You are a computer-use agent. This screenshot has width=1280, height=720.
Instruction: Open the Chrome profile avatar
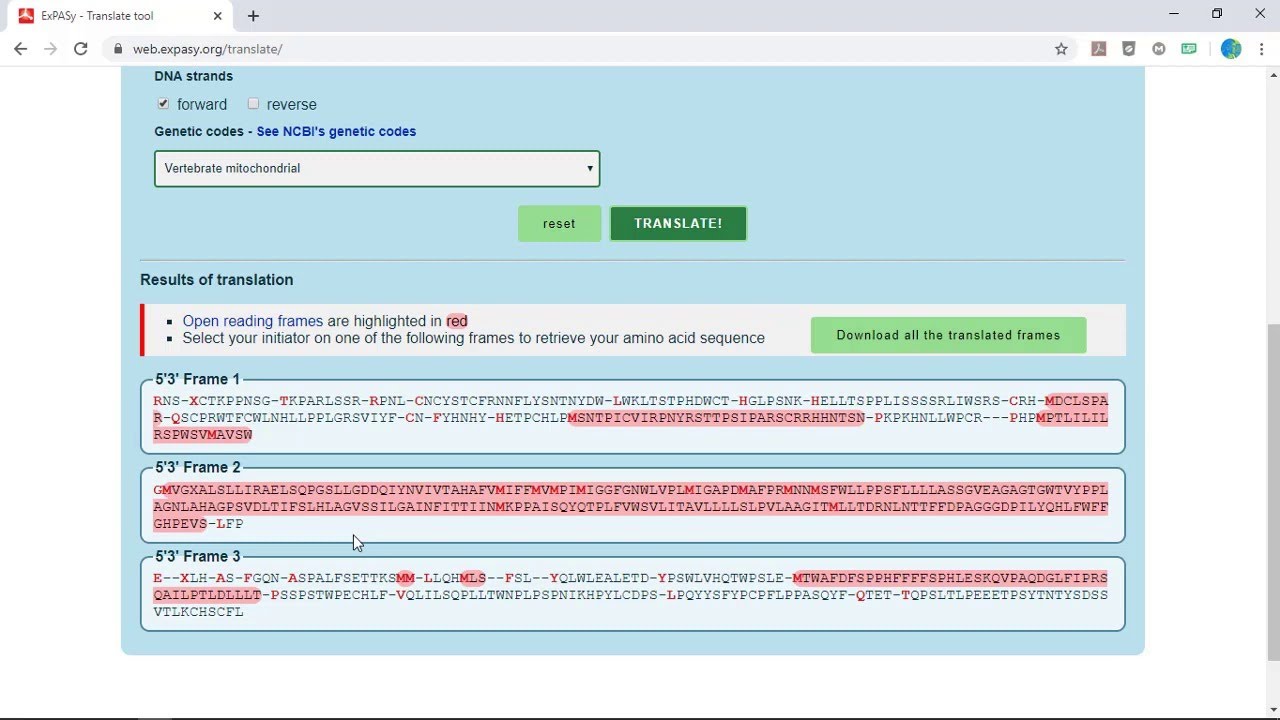(1231, 48)
